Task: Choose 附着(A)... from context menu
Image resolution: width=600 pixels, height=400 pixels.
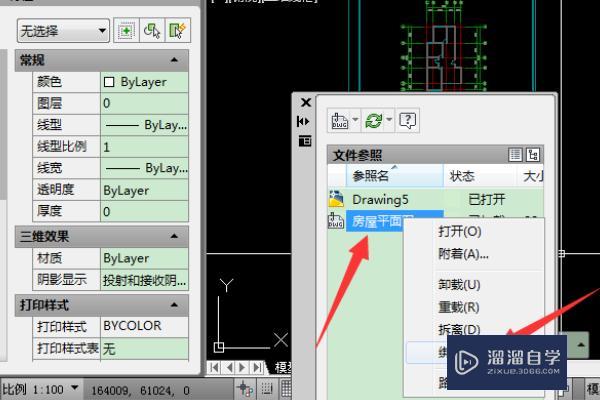Action: tap(463, 254)
